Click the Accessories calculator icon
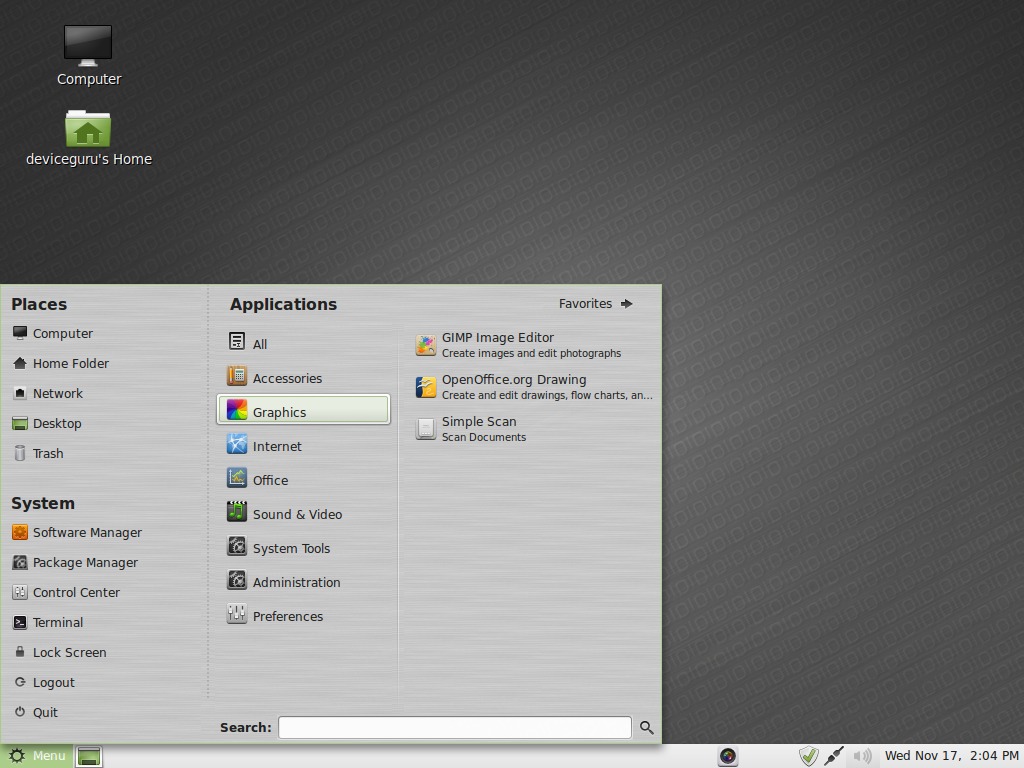Image resolution: width=1024 pixels, height=768 pixels. tap(236, 376)
